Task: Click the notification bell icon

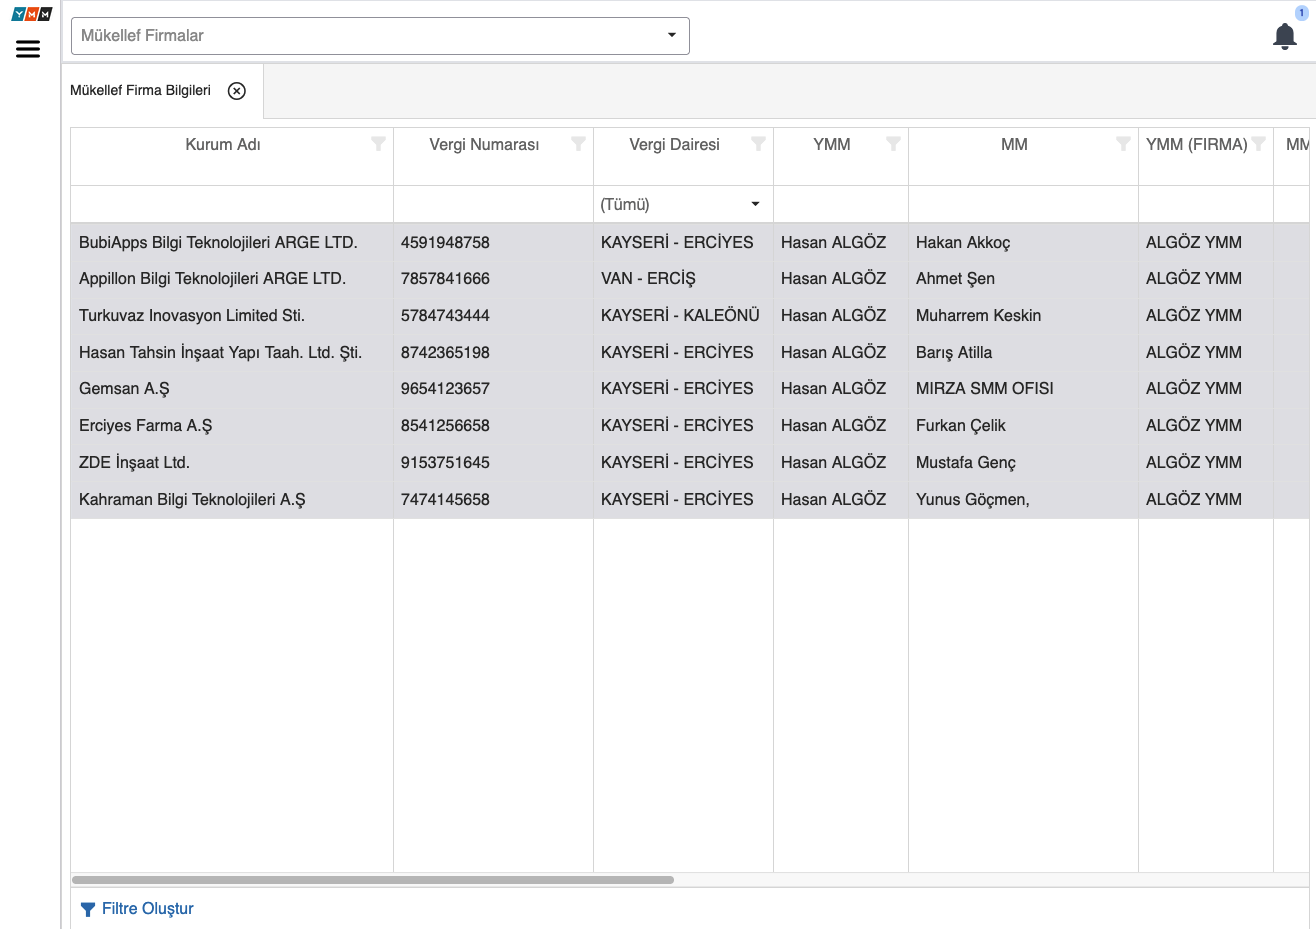Action: pos(1284,37)
